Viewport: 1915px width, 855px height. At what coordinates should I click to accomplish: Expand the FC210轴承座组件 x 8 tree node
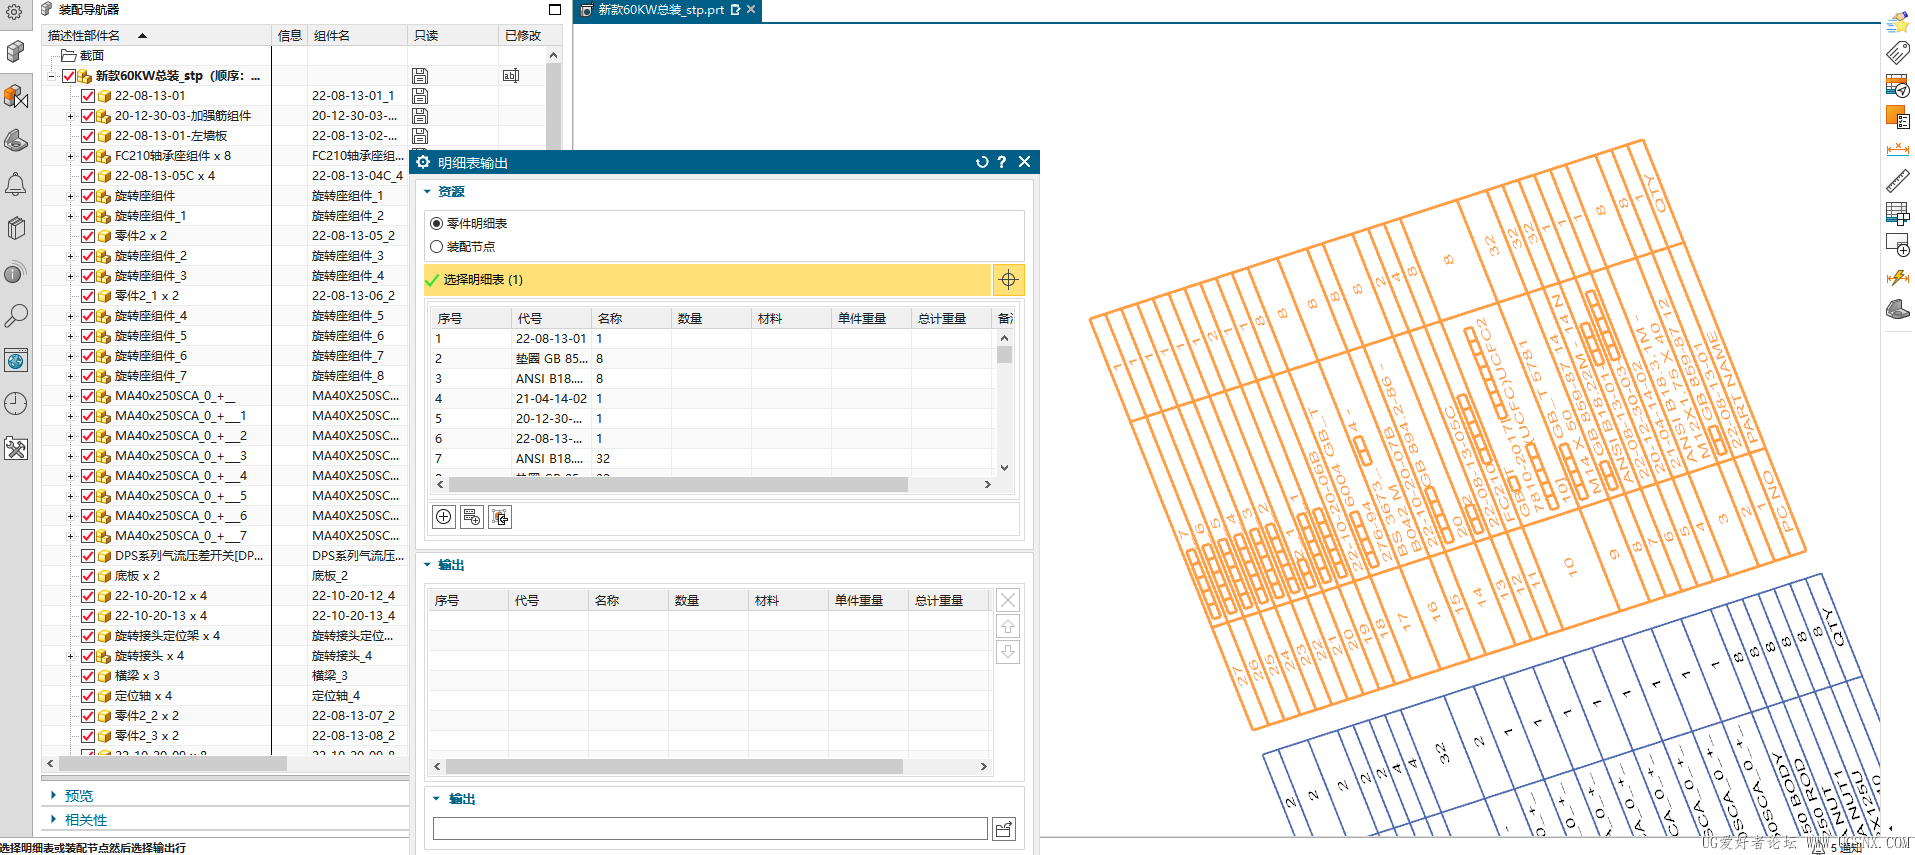point(71,156)
